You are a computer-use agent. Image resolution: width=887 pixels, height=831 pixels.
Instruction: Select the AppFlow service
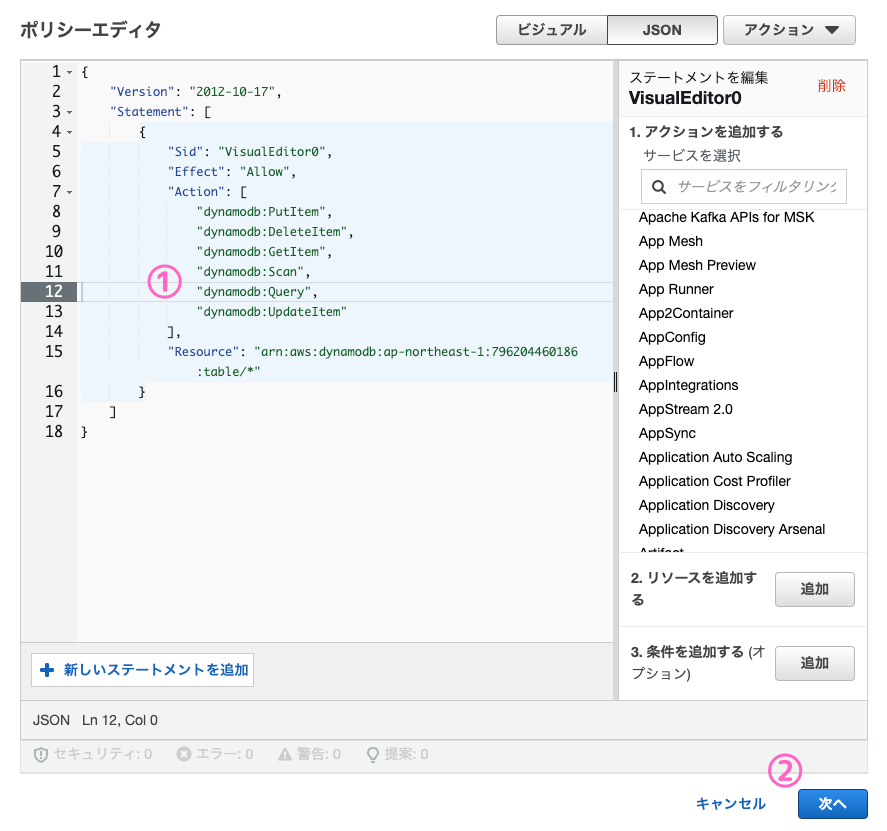666,361
